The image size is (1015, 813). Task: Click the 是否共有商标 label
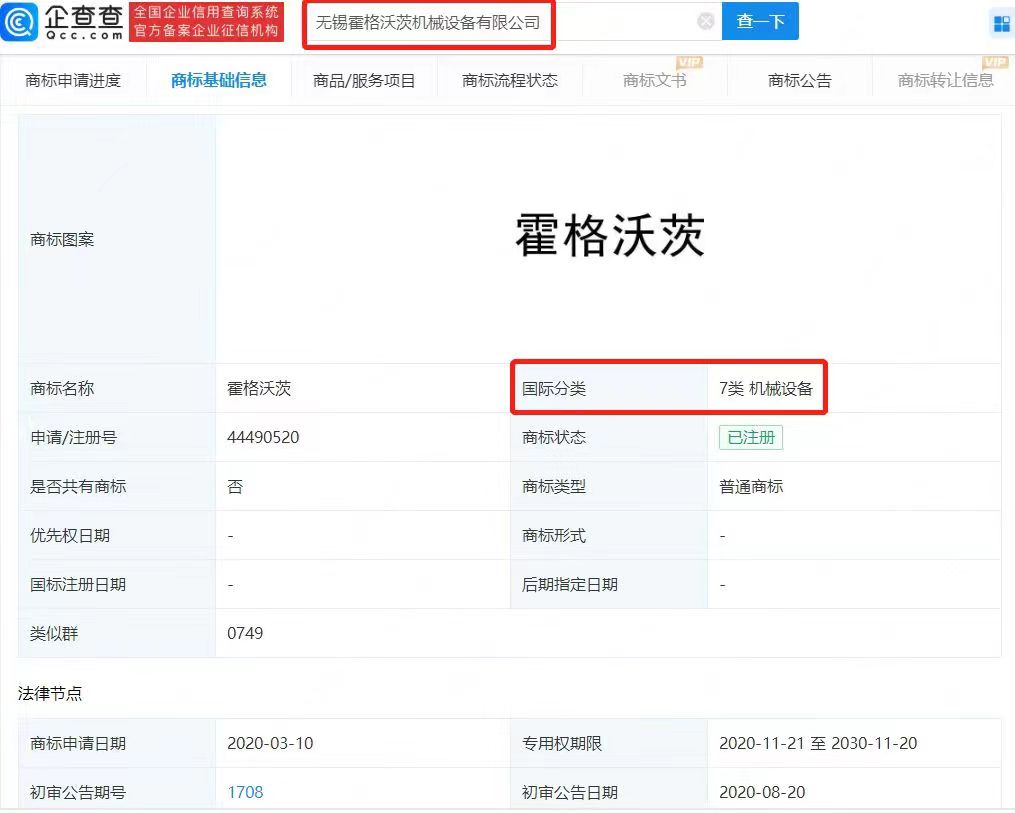click(x=78, y=486)
